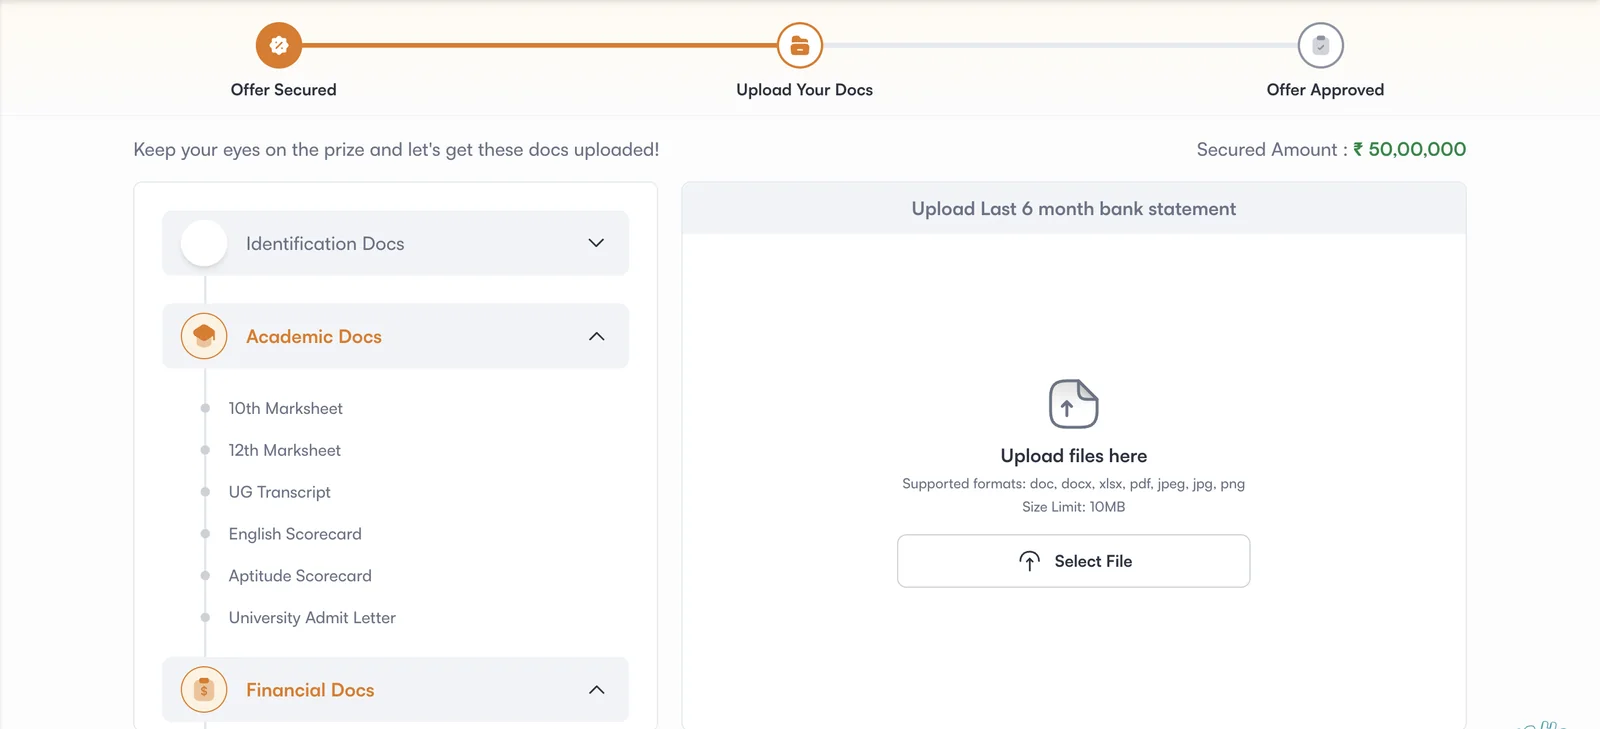Click the orange progress bar between first two steps
This screenshot has width=1600, height=729.
[x=540, y=45]
